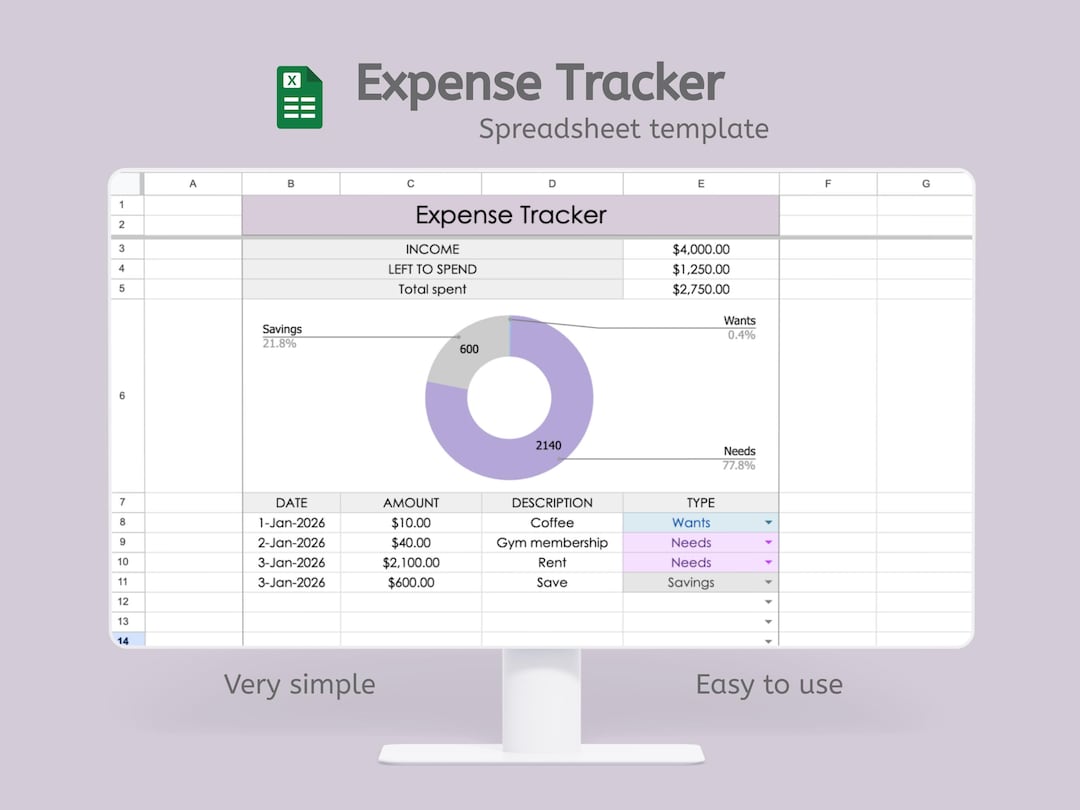Click the gray Savings donut segment
Image resolution: width=1080 pixels, height=810 pixels.
pos(460,358)
